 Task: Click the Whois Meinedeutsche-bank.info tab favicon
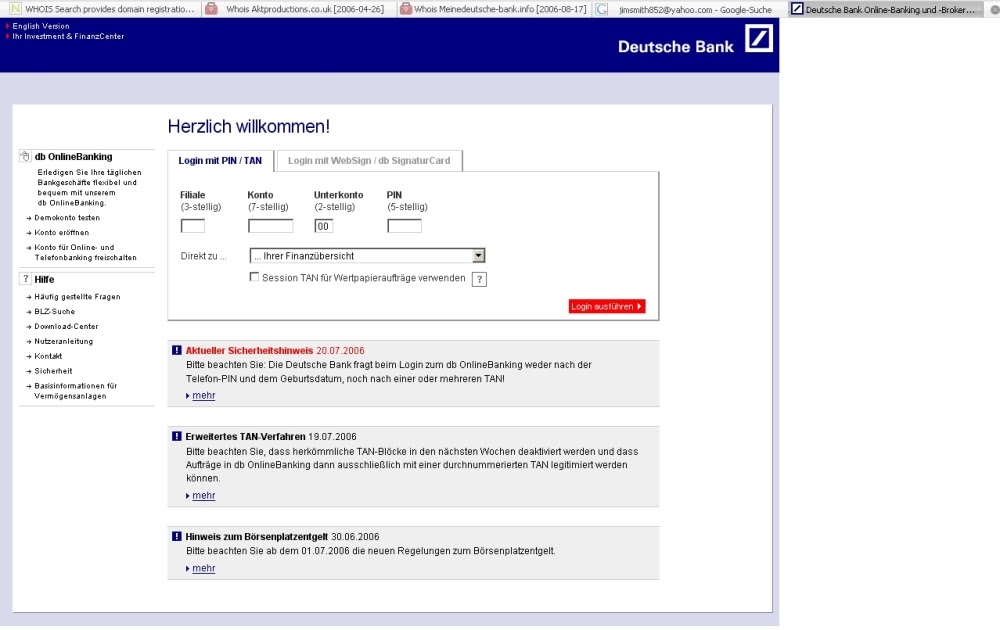[x=406, y=9]
